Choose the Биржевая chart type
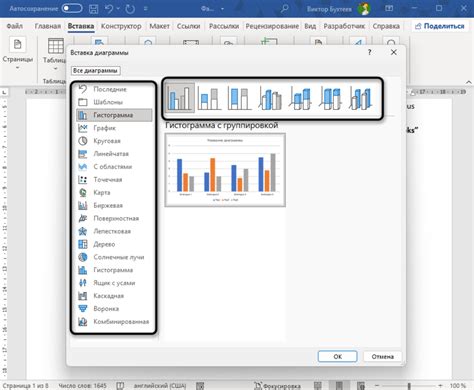Image resolution: width=474 pixels, height=390 pixels. (114, 205)
